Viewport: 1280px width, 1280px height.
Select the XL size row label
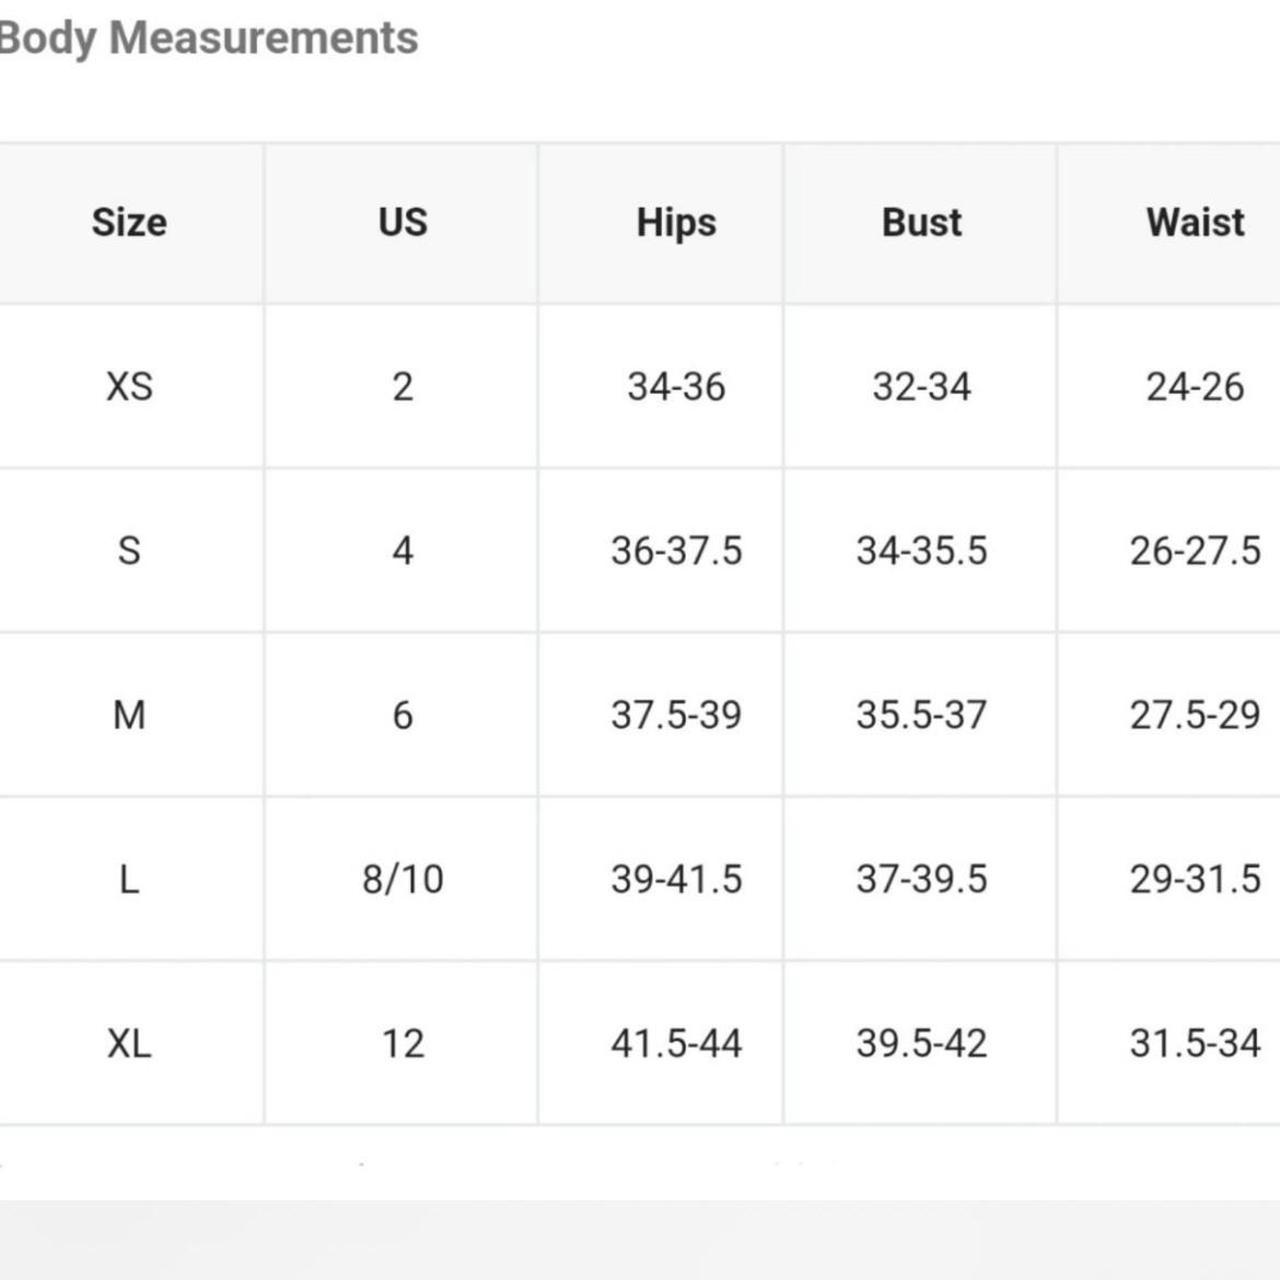coord(129,1043)
